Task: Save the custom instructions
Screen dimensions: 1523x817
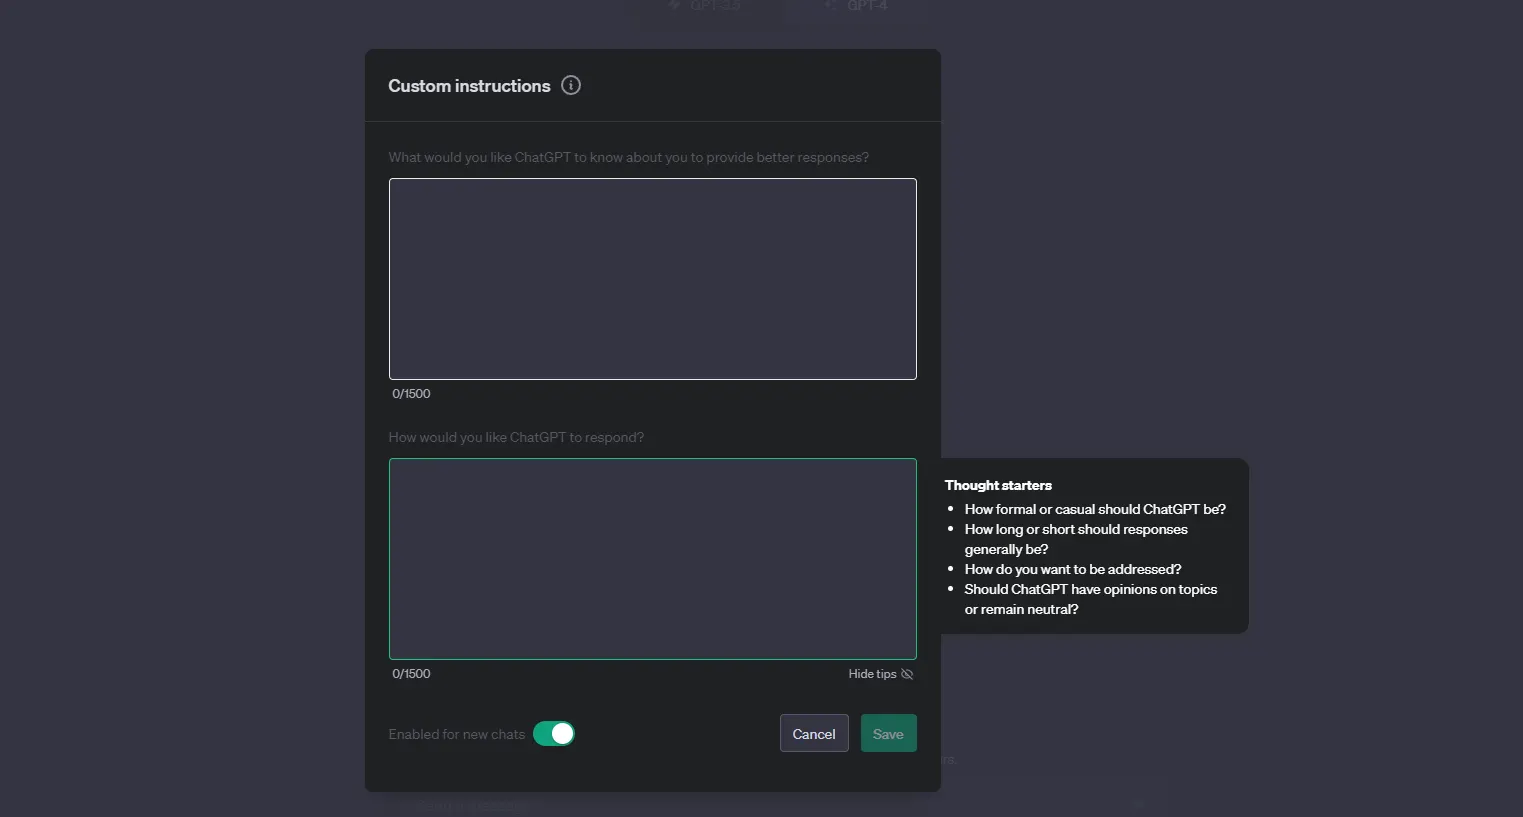Action: click(x=888, y=734)
